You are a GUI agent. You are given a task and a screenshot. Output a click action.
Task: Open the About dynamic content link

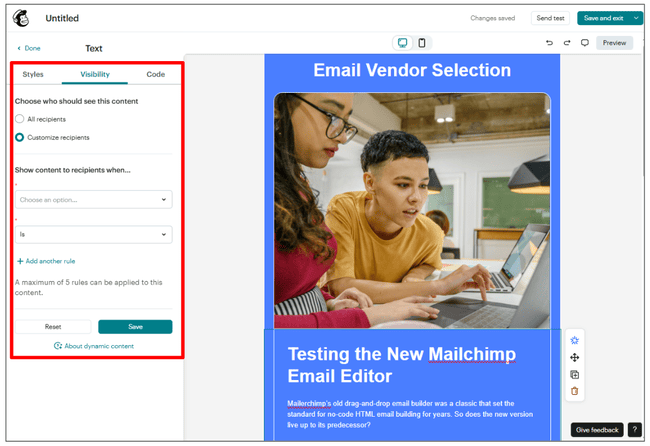pyautogui.click(x=99, y=346)
